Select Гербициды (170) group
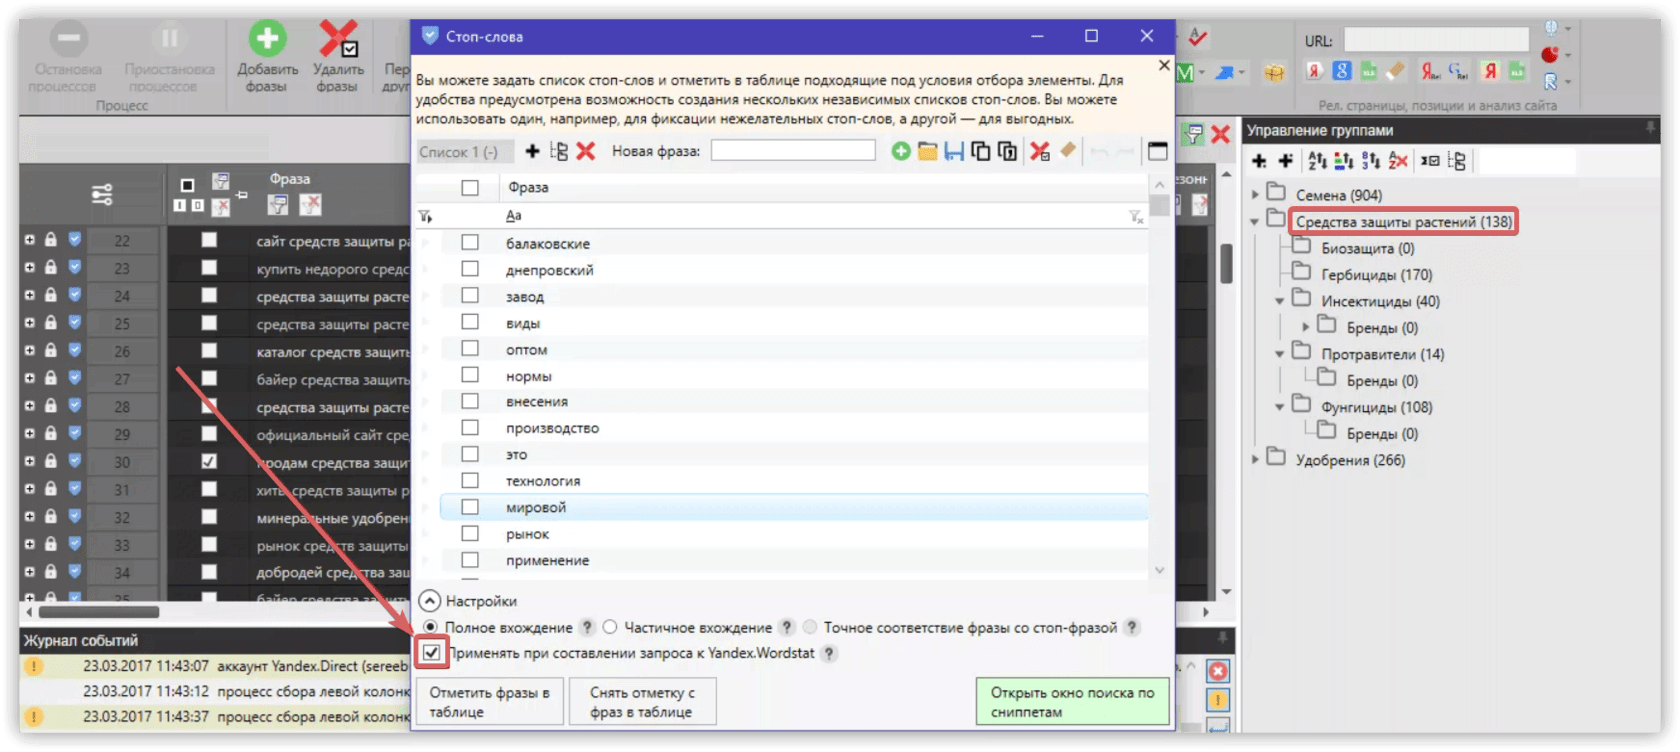The height and width of the screenshot is (752, 1680). point(1377,275)
